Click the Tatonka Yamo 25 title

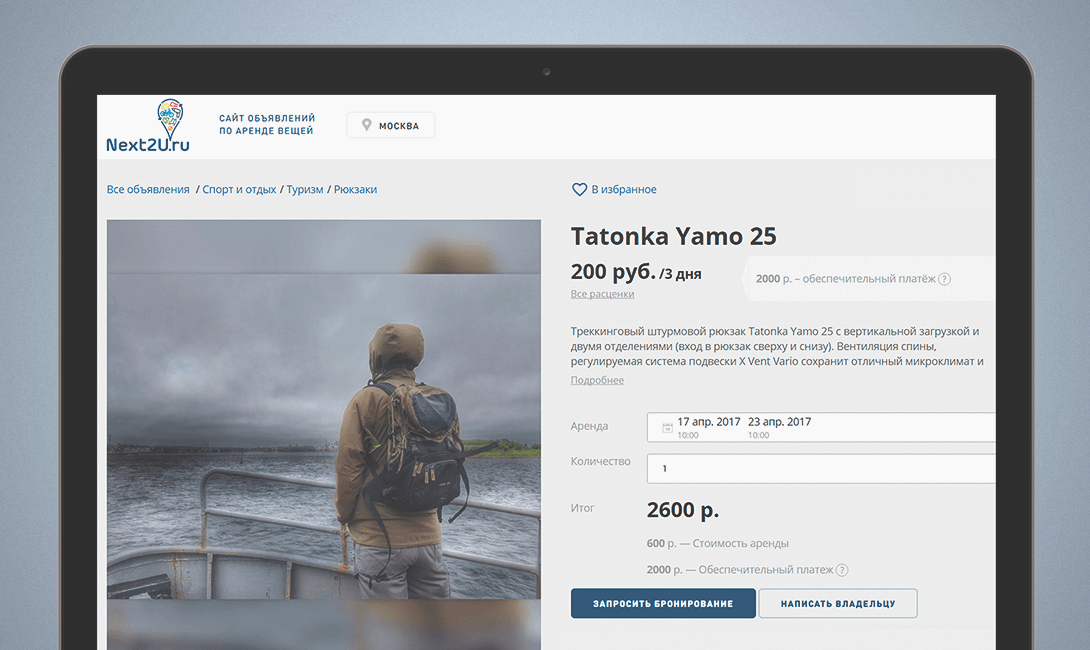click(x=673, y=236)
